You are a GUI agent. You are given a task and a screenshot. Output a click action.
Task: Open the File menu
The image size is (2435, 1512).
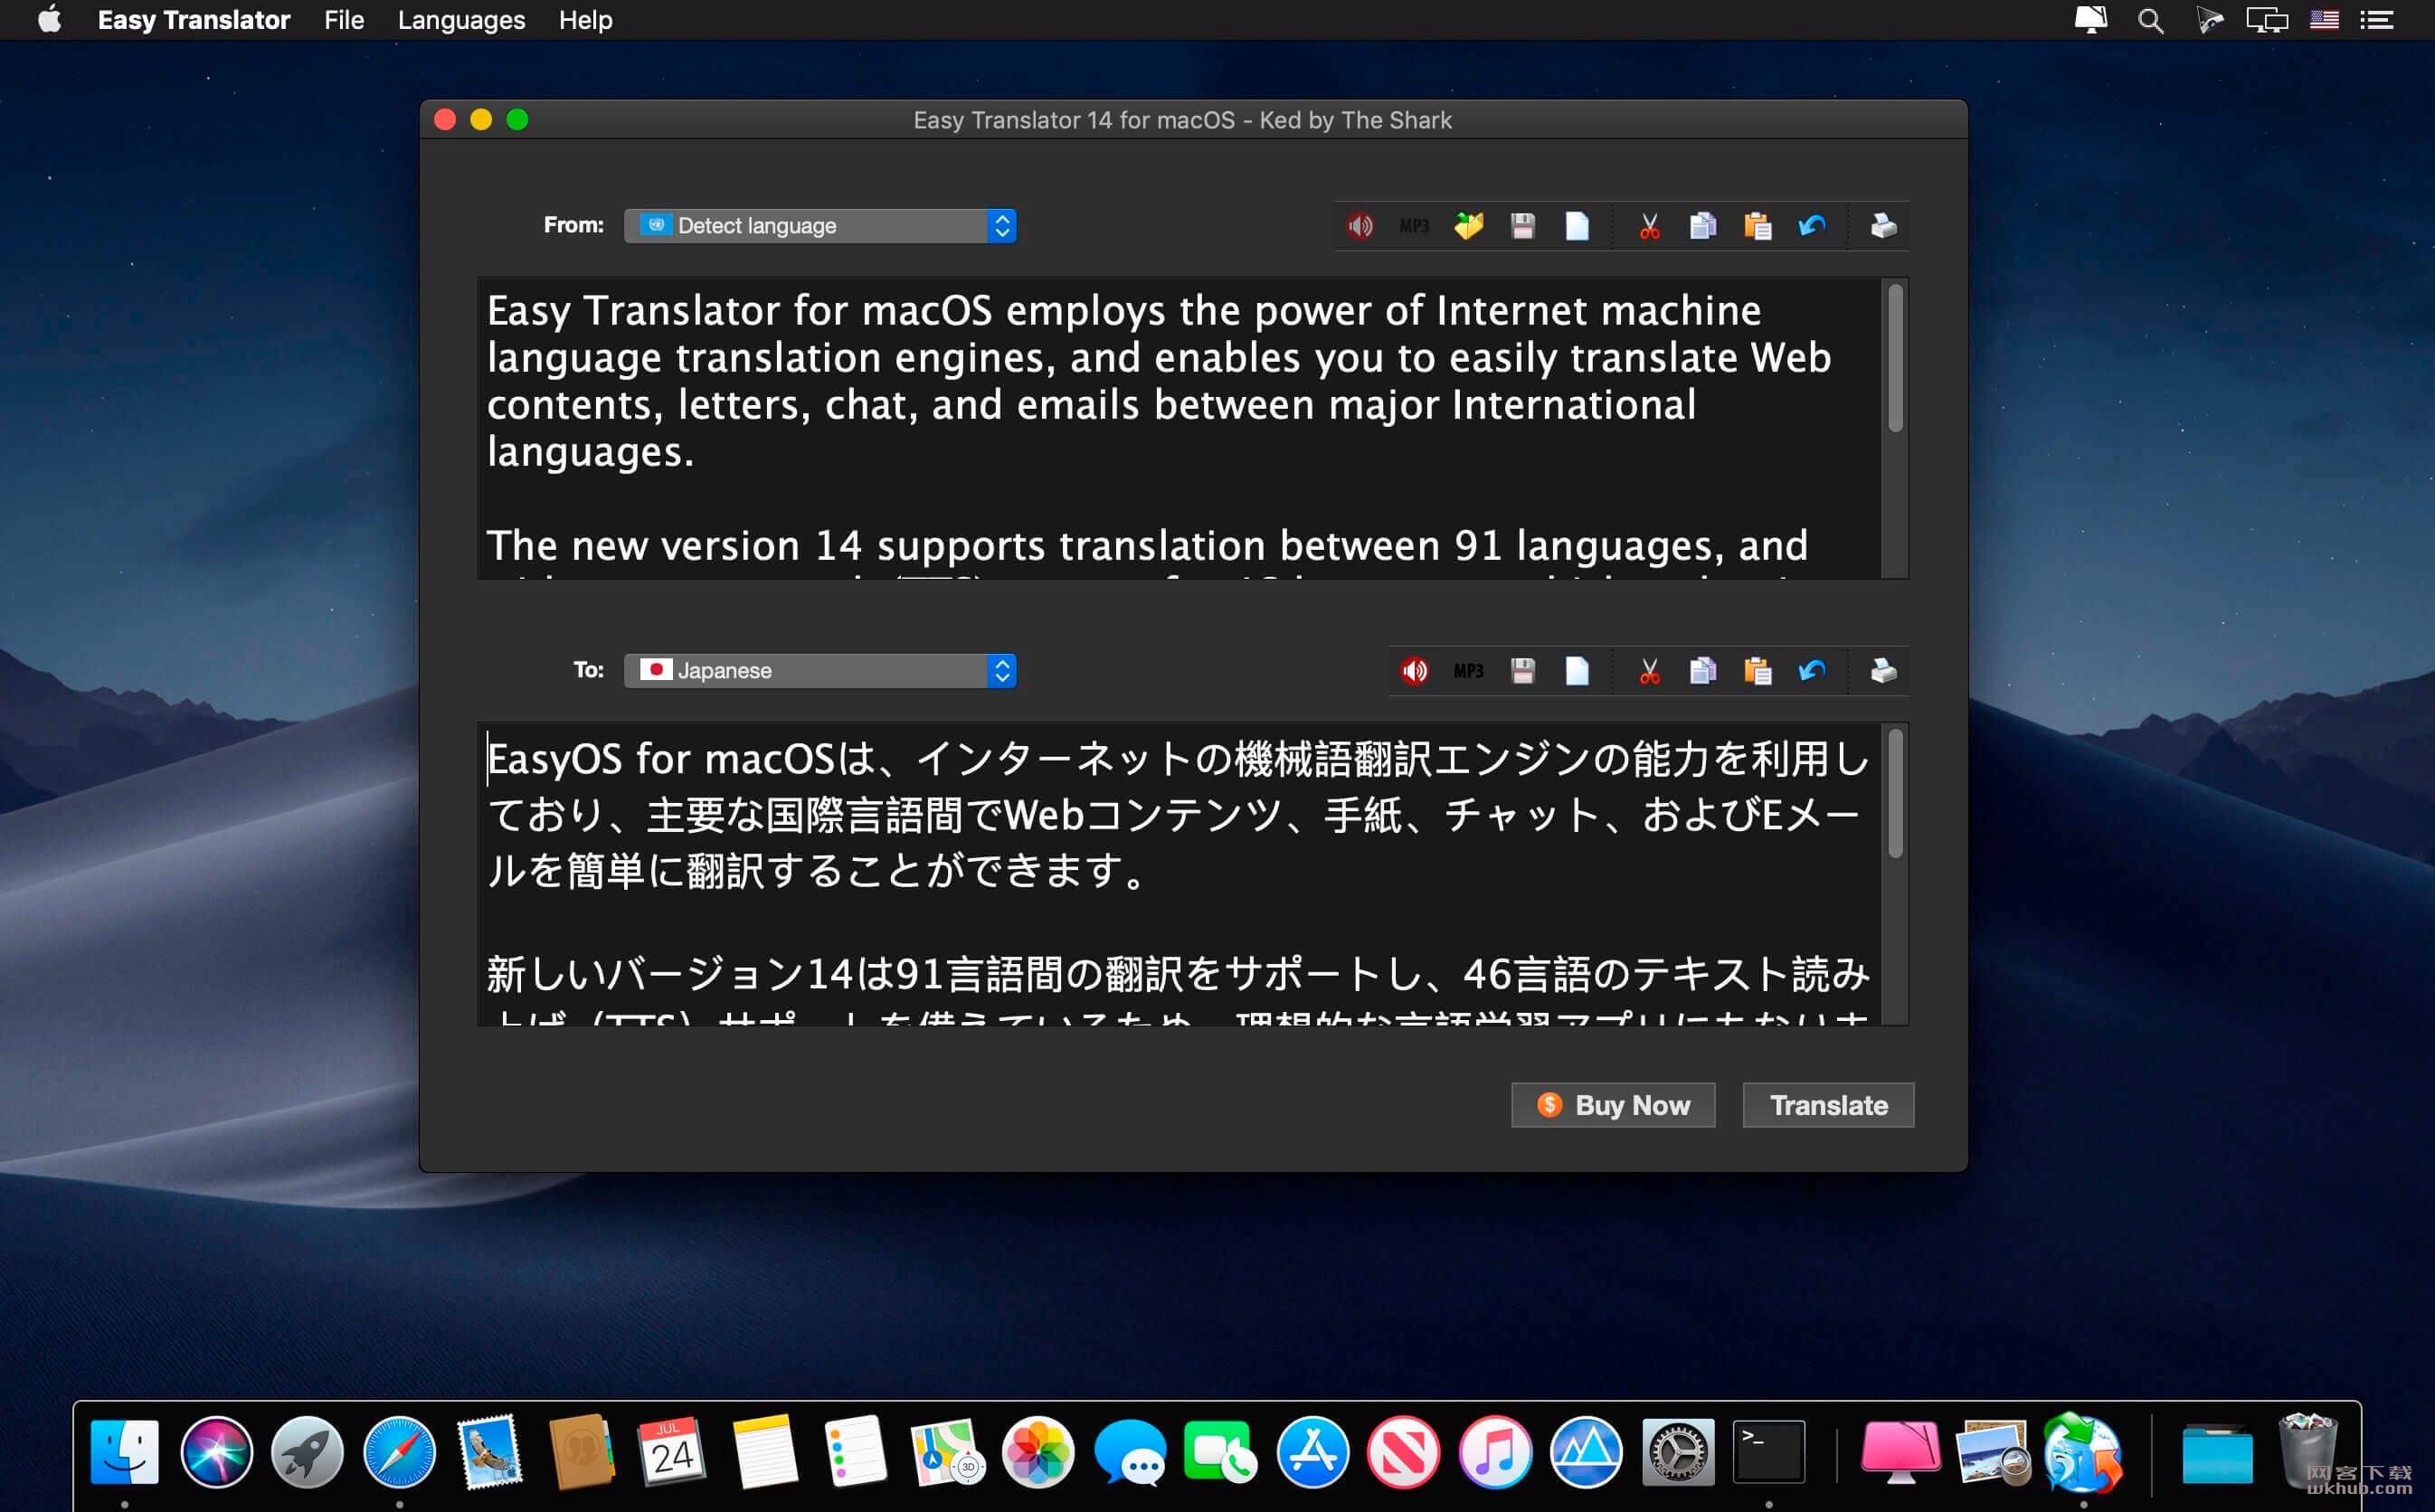[344, 20]
